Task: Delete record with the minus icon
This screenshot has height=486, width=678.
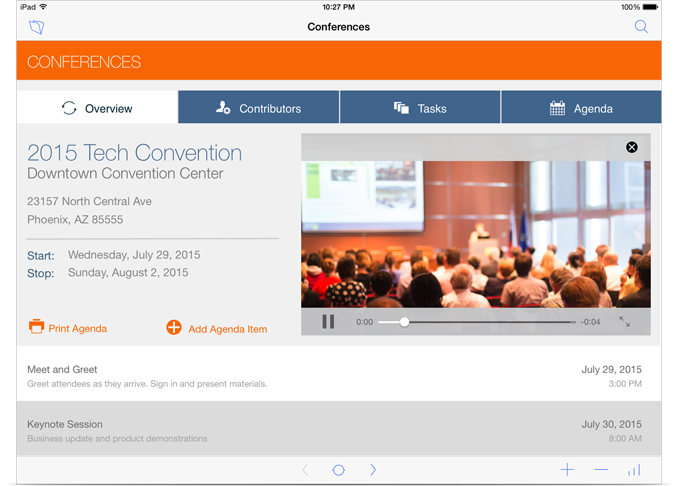Action: click(601, 470)
